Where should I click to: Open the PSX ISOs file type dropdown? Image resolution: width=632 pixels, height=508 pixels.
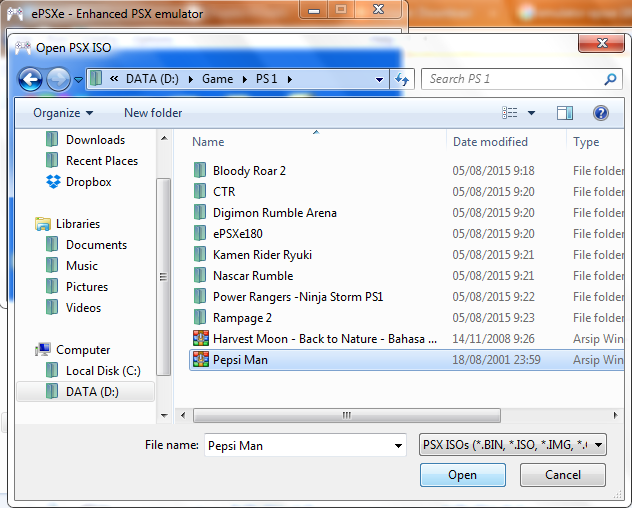[x=513, y=445]
